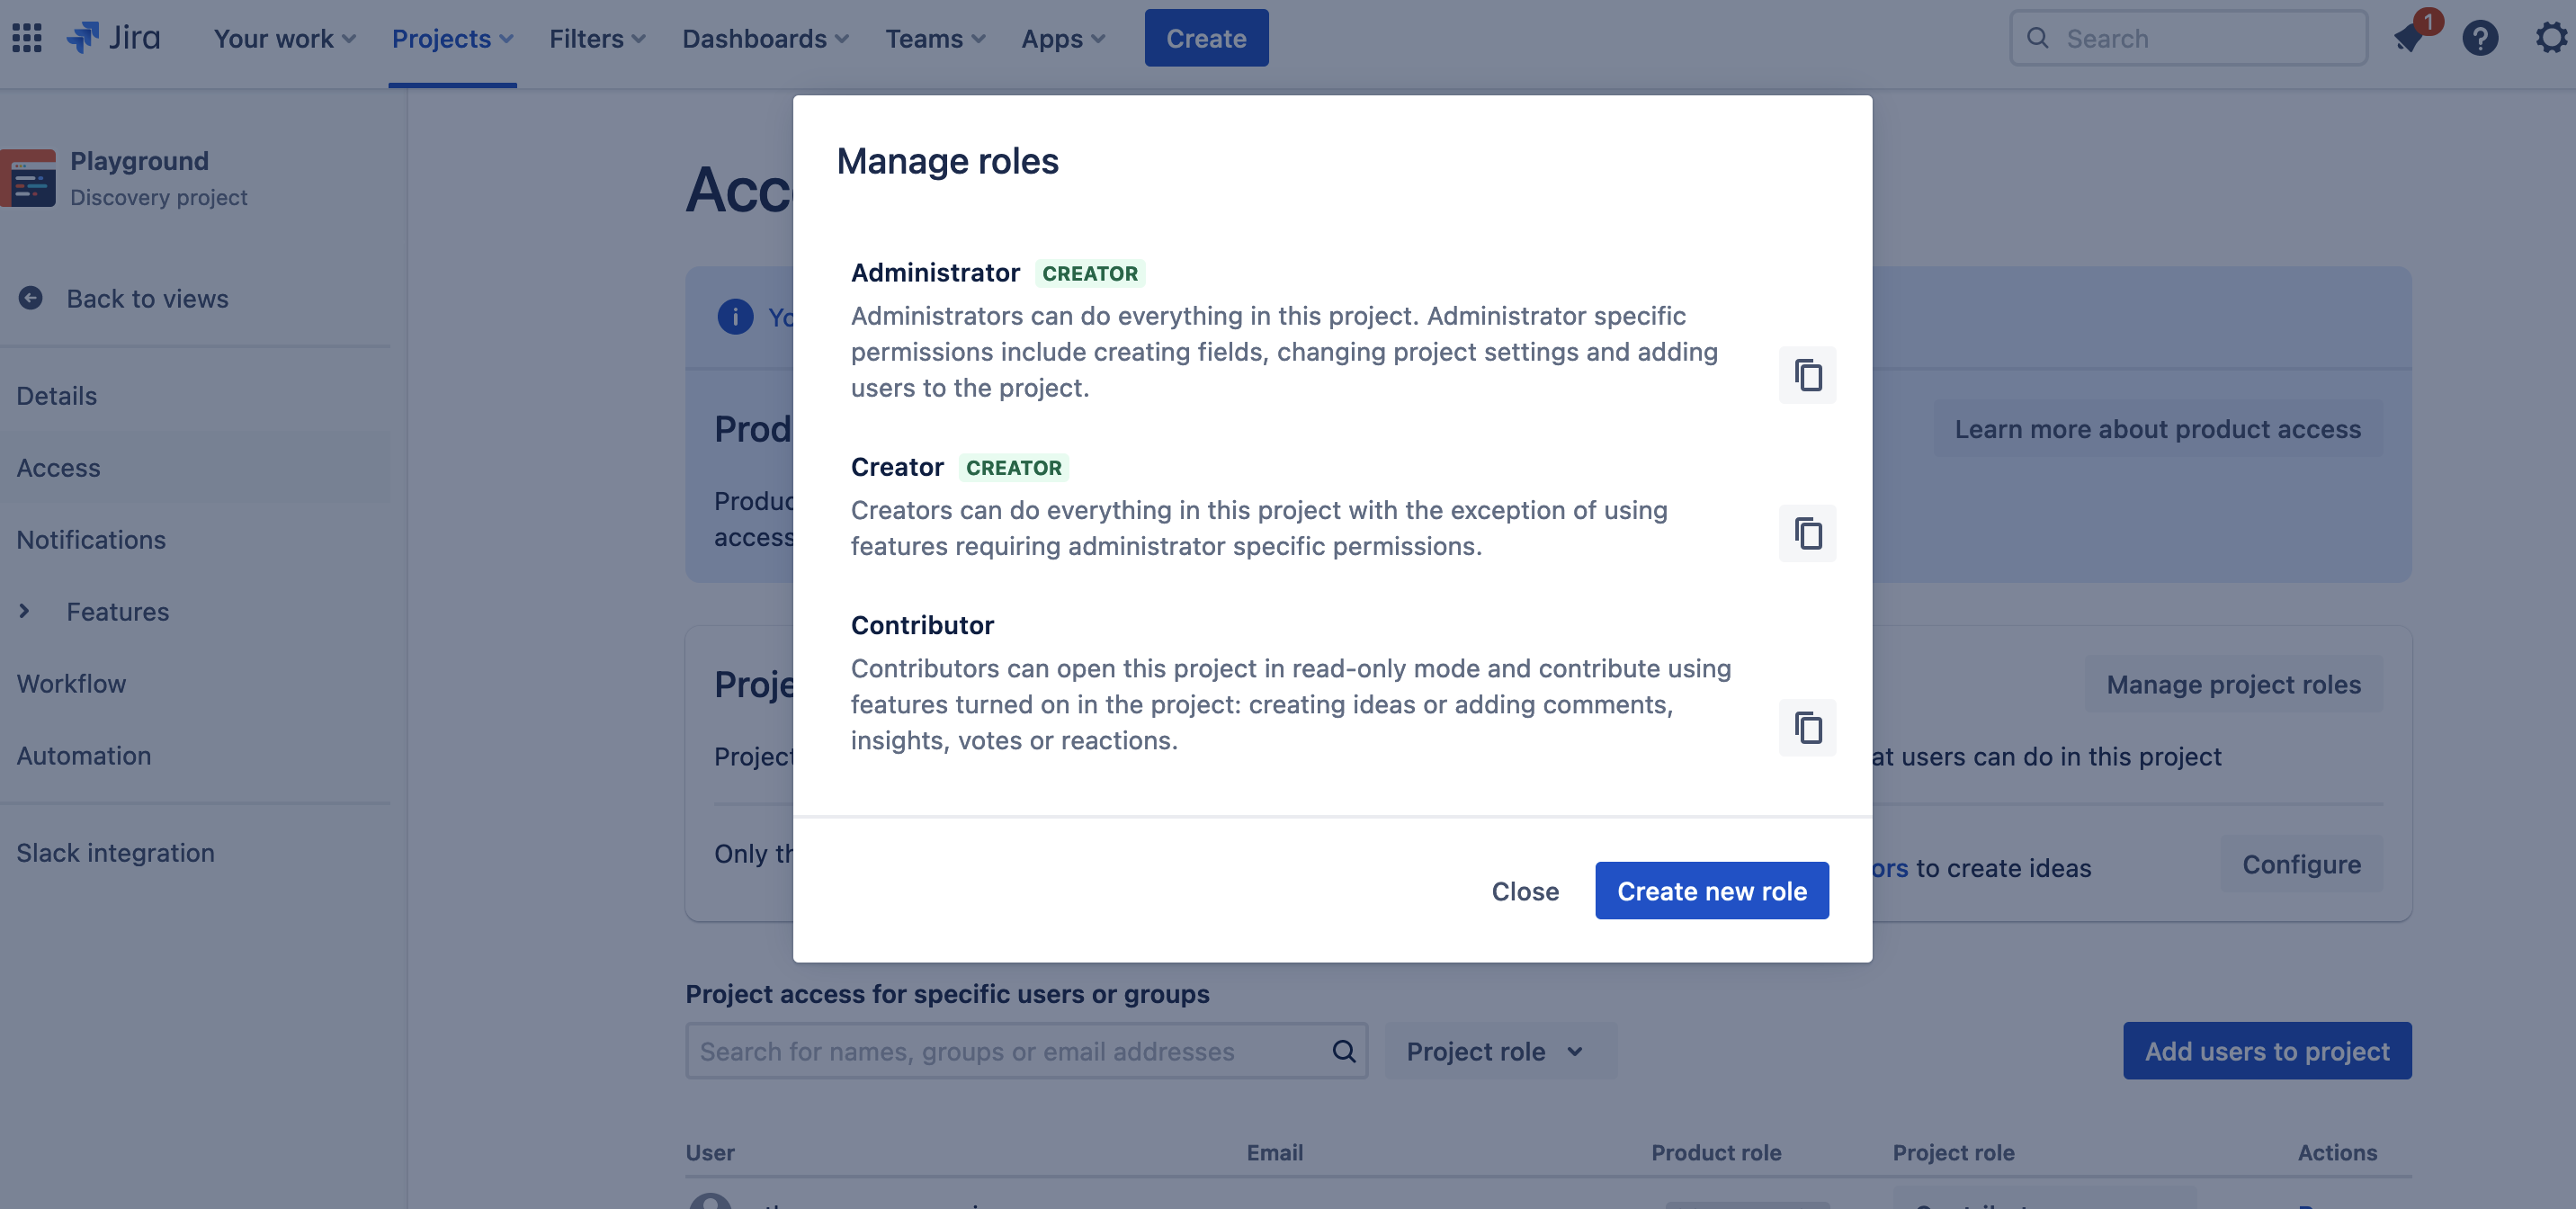Copy the Creator role description
Screen dimensions: 2576x1209
pyautogui.click(x=1808, y=533)
